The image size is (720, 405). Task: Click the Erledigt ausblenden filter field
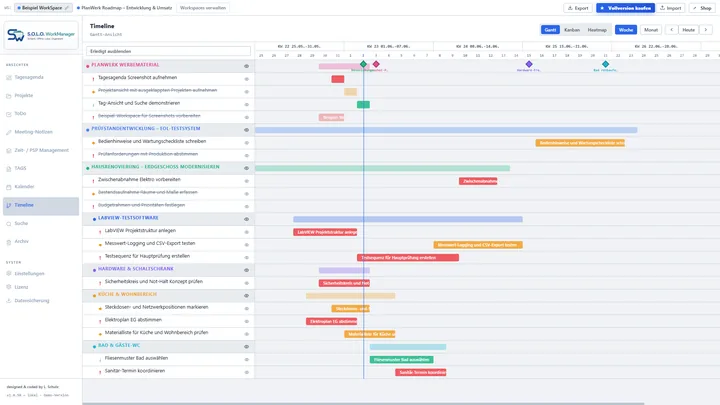(x=169, y=51)
